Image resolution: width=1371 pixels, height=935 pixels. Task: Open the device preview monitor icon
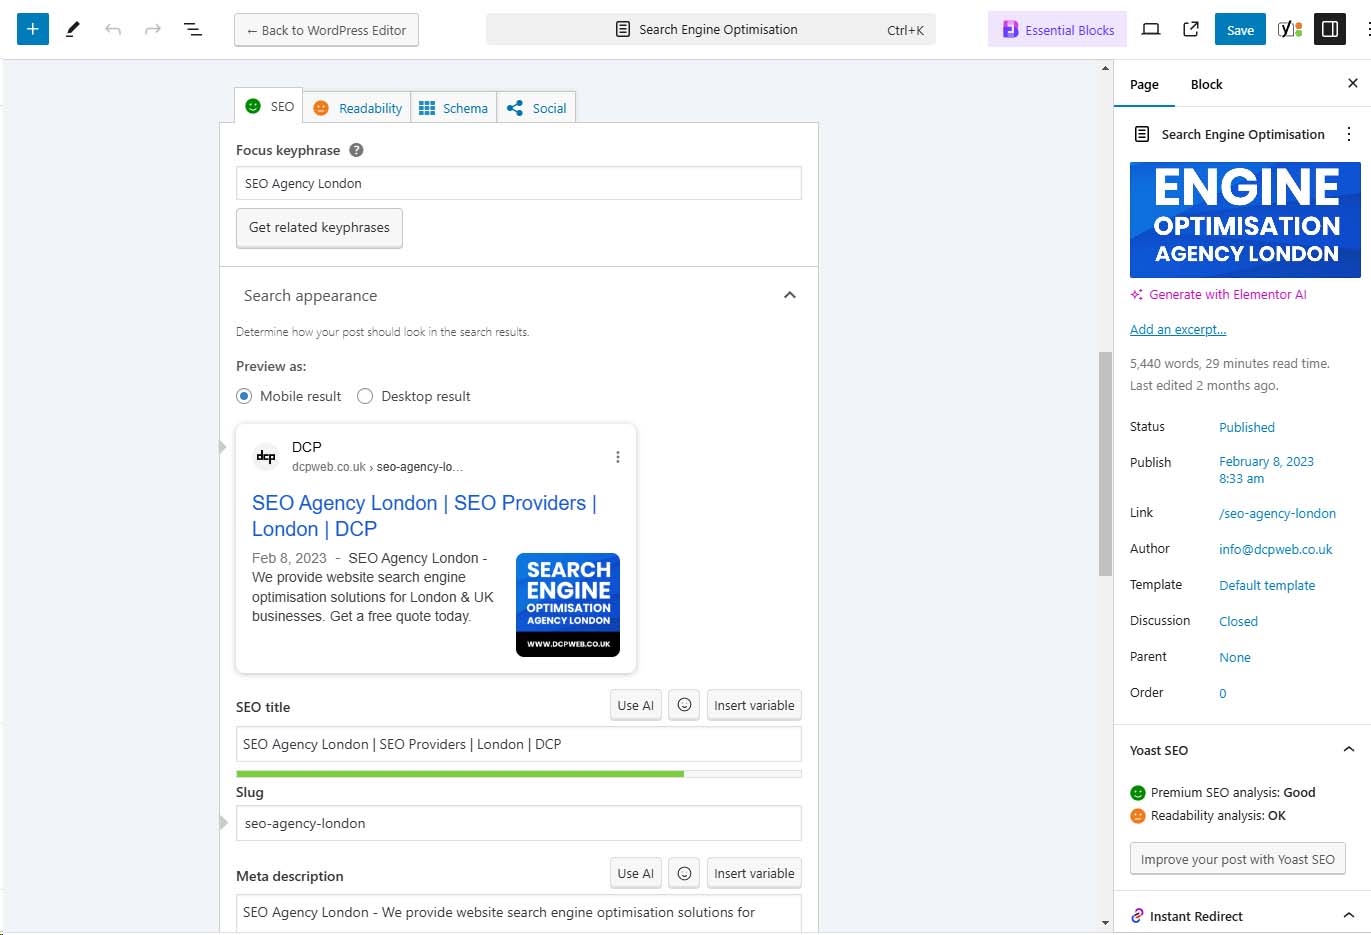click(x=1151, y=29)
